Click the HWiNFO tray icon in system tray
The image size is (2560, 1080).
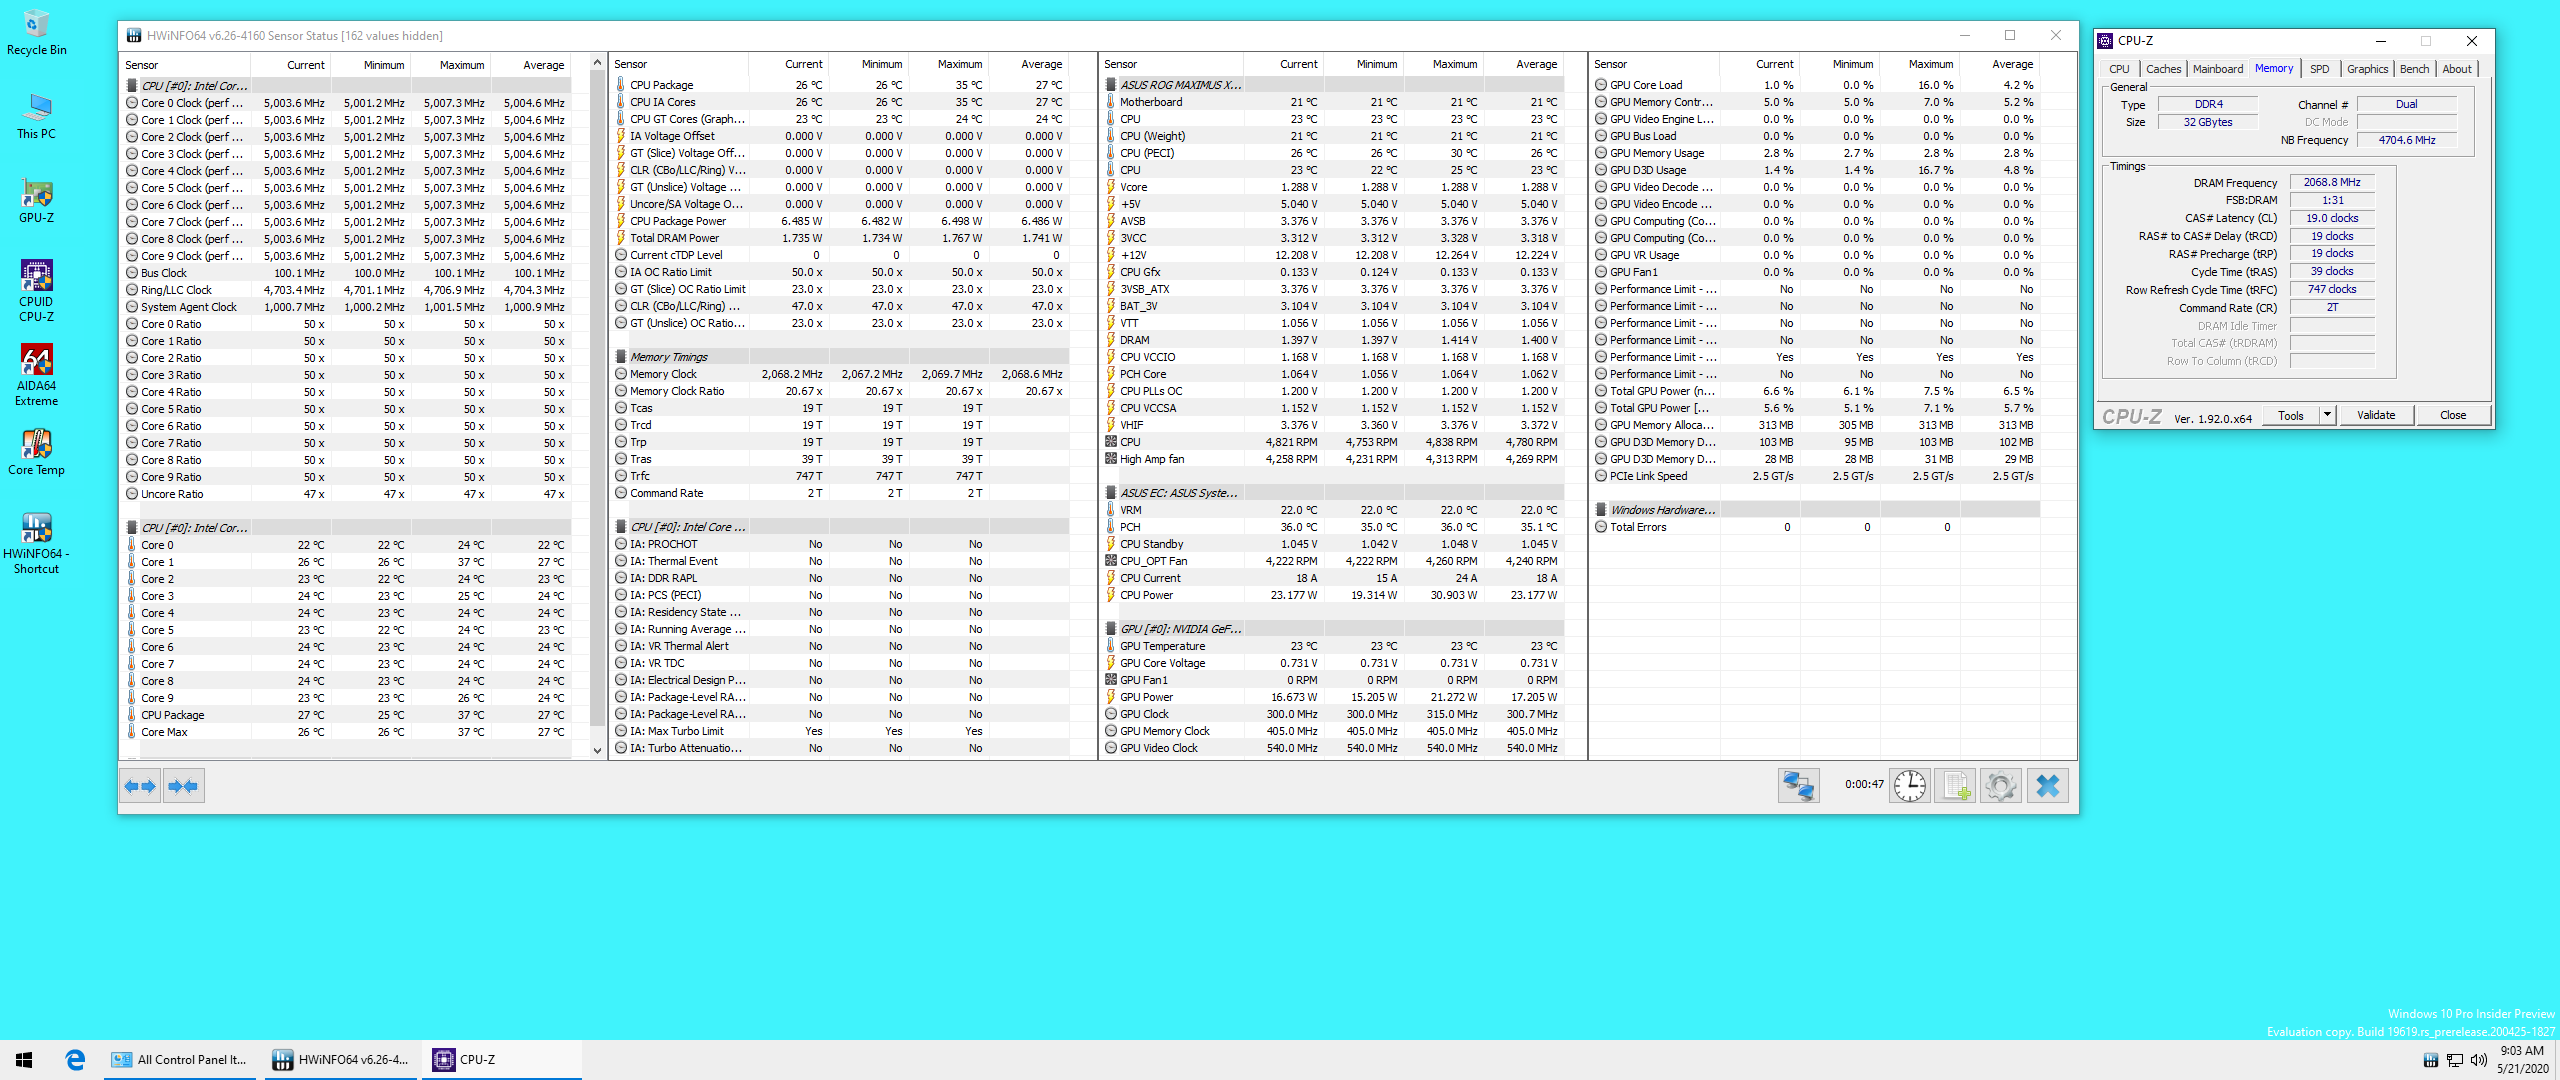point(2430,1060)
